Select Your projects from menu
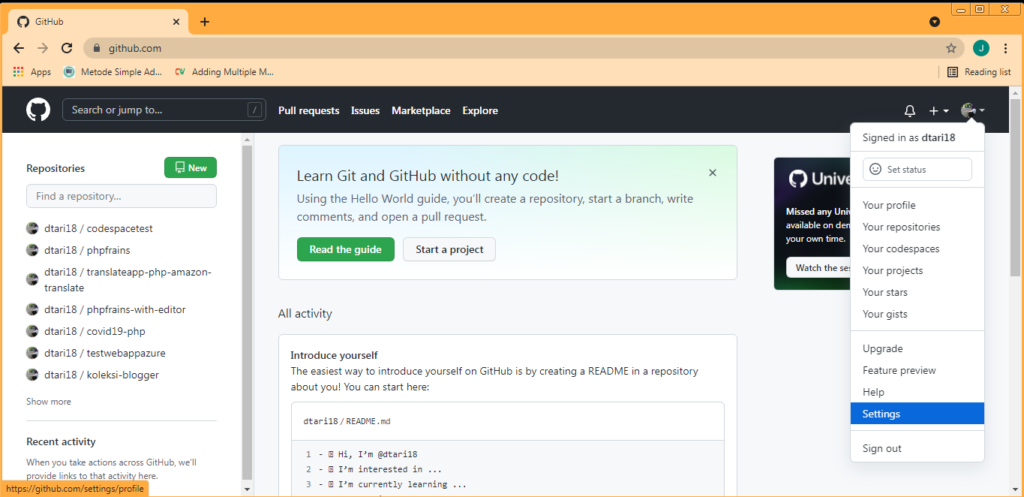 [917, 270]
